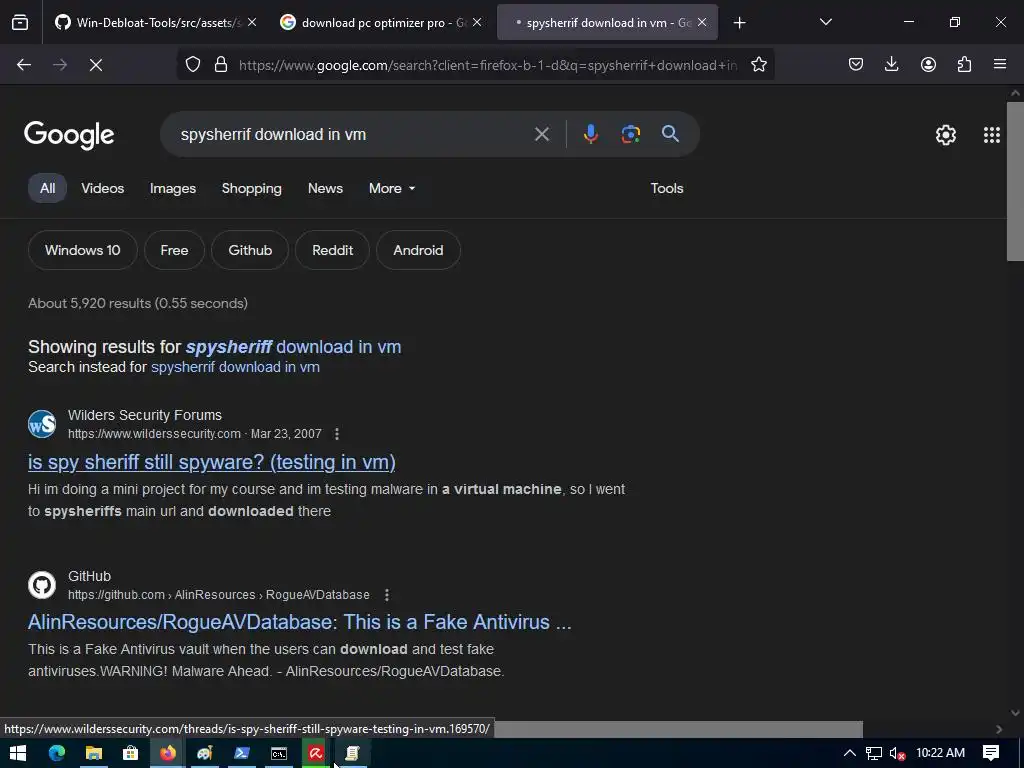Open Microsoft Store from the taskbar
This screenshot has height=768, width=1024.
(131, 753)
